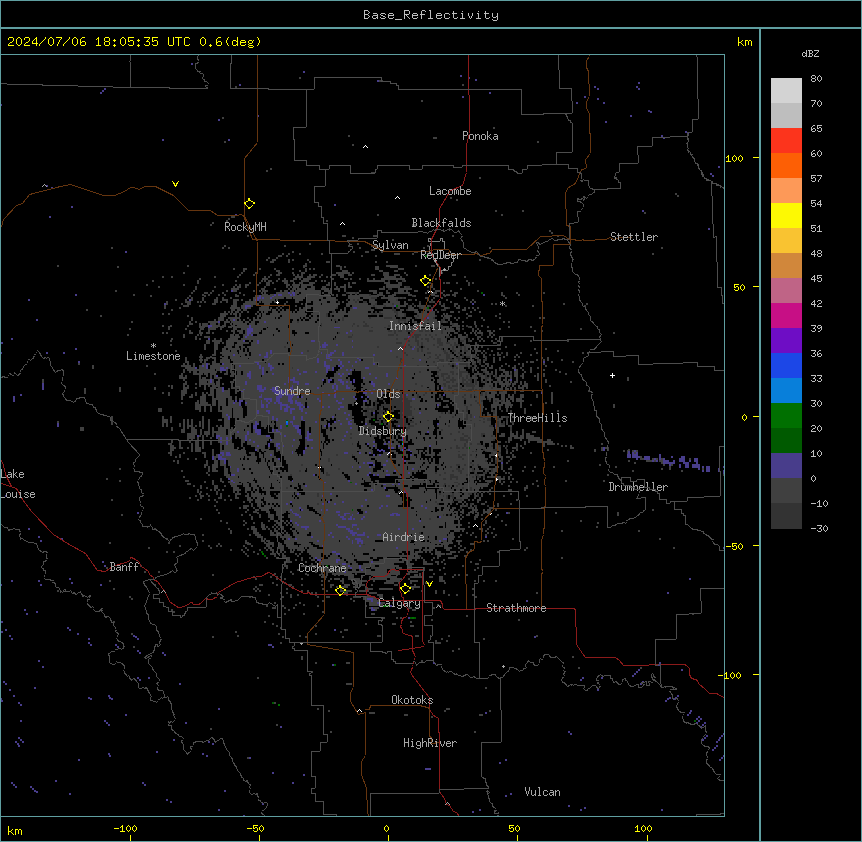This screenshot has height=842, width=862.
Task: Click the ThreeHills label
Action: pyautogui.click(x=537, y=418)
